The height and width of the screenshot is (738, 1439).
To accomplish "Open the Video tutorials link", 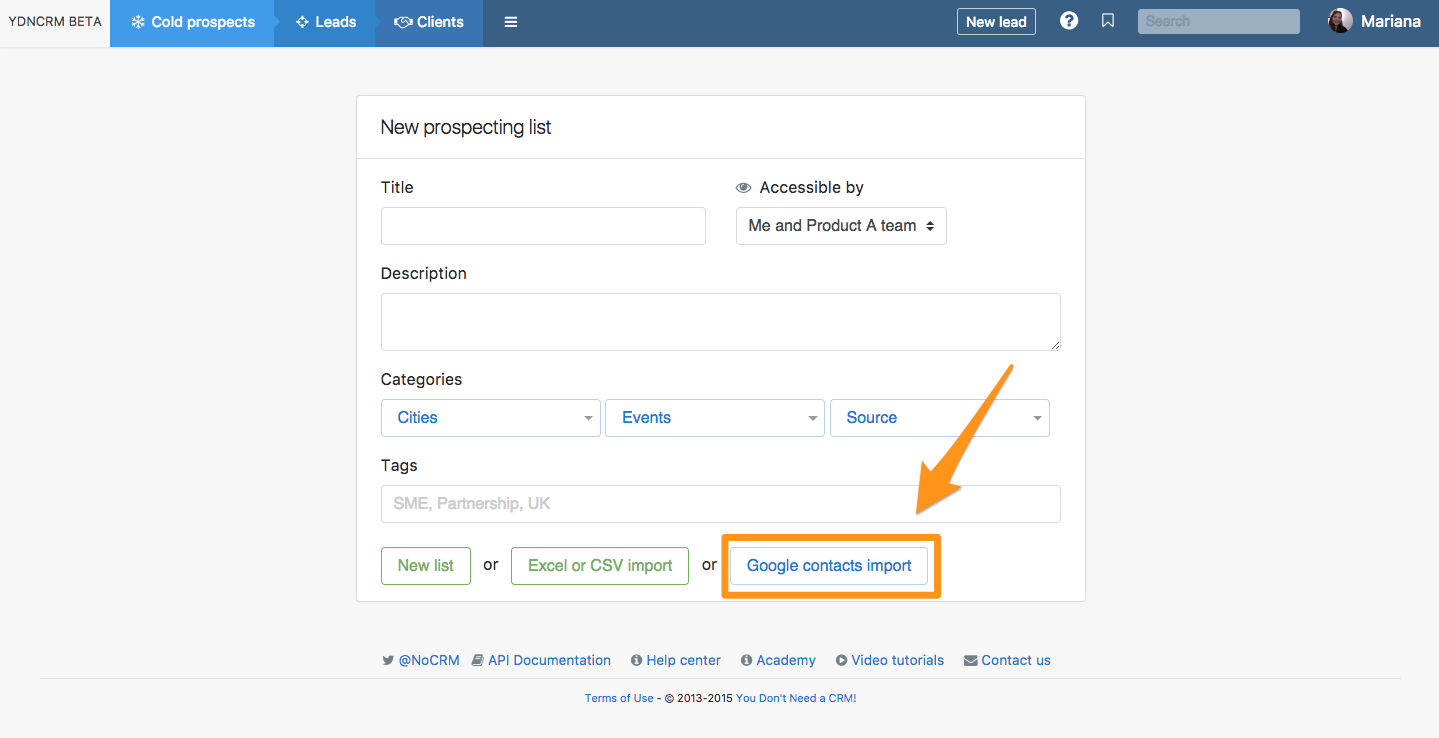I will click(890, 660).
